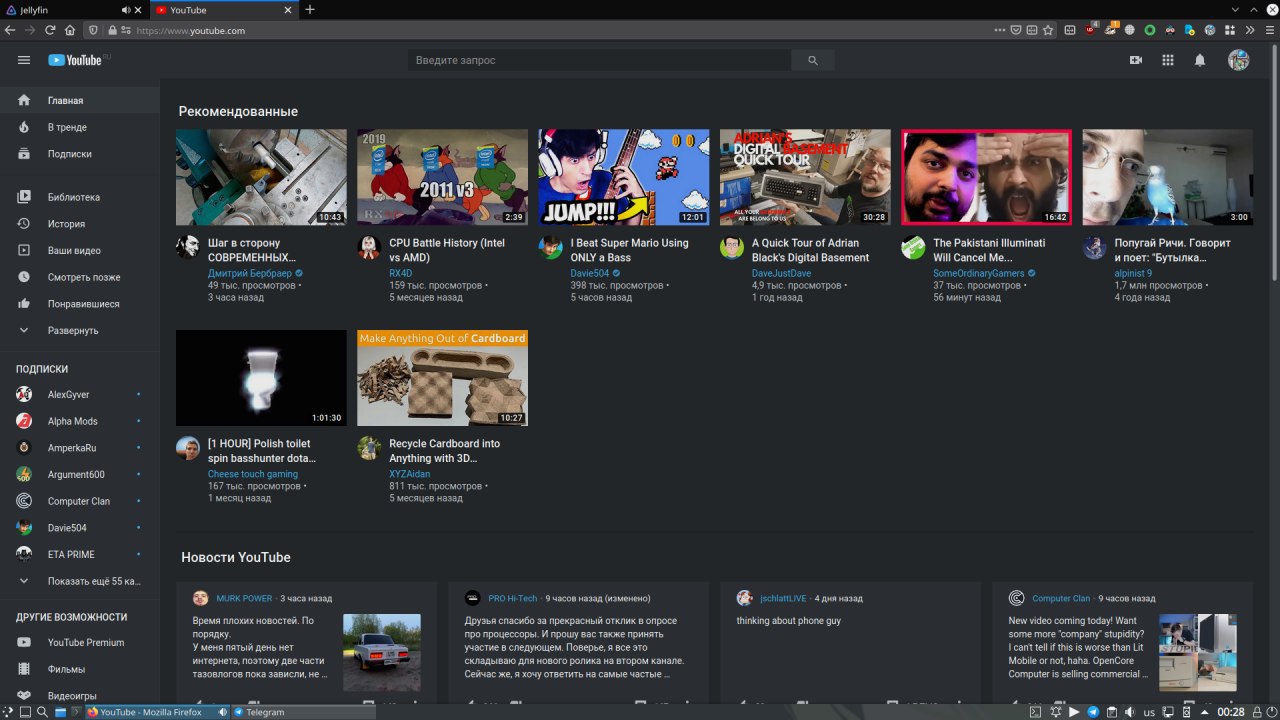
Task: Open the Firefox hamburger menu
Action: 1269,30
